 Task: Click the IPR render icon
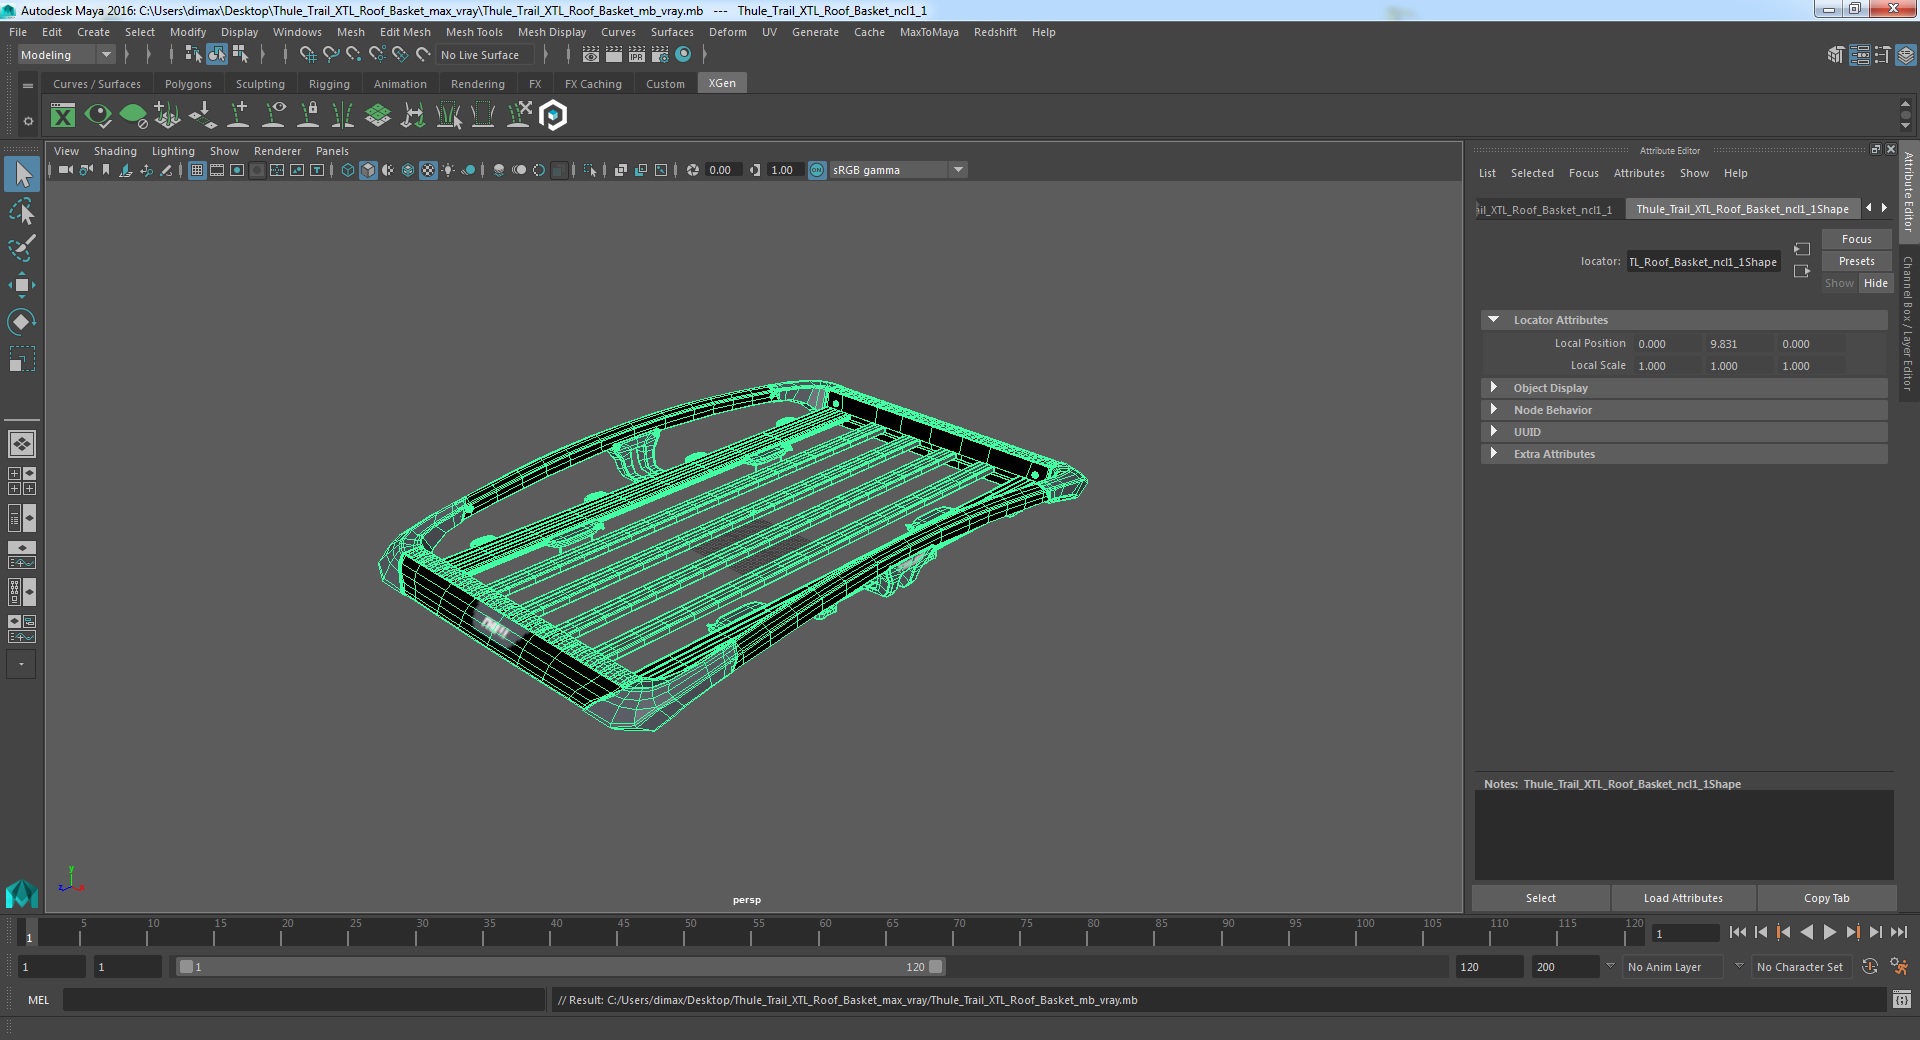[x=637, y=55]
